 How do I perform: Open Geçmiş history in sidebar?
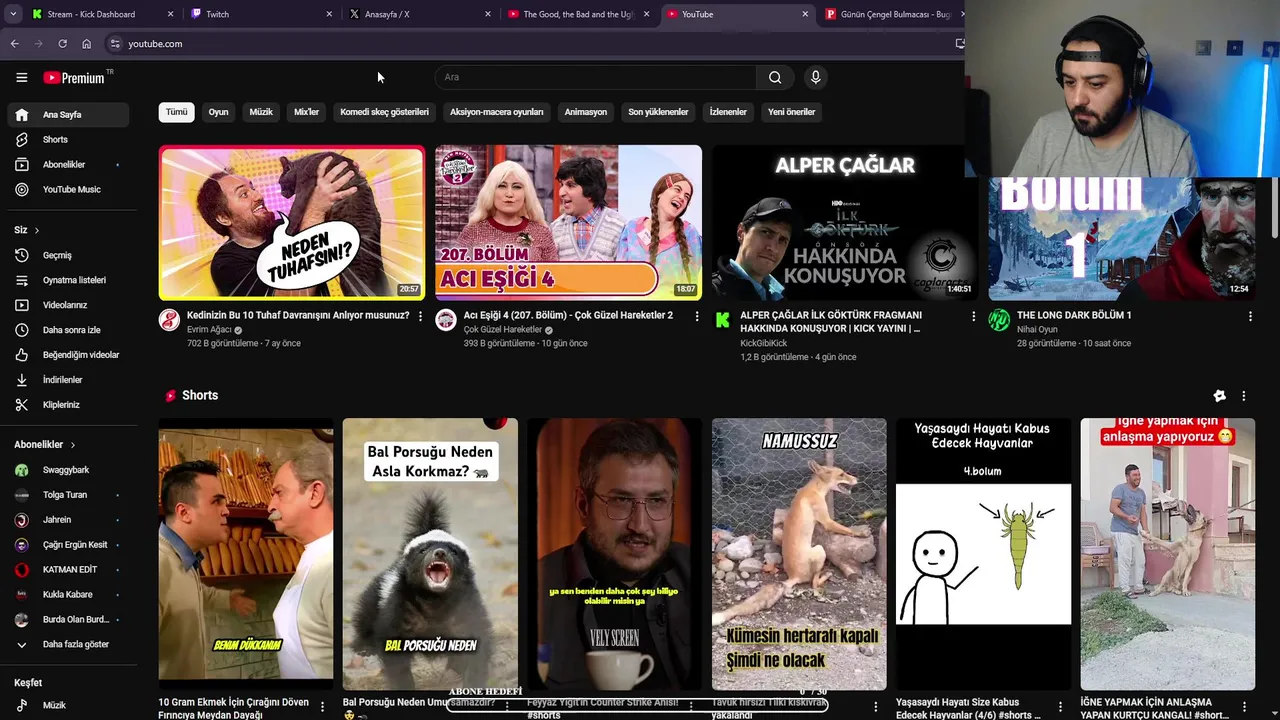68,255
